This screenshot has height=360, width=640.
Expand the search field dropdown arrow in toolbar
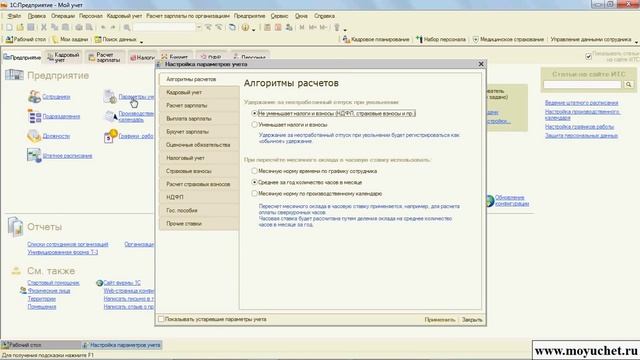pyautogui.click(x=199, y=27)
